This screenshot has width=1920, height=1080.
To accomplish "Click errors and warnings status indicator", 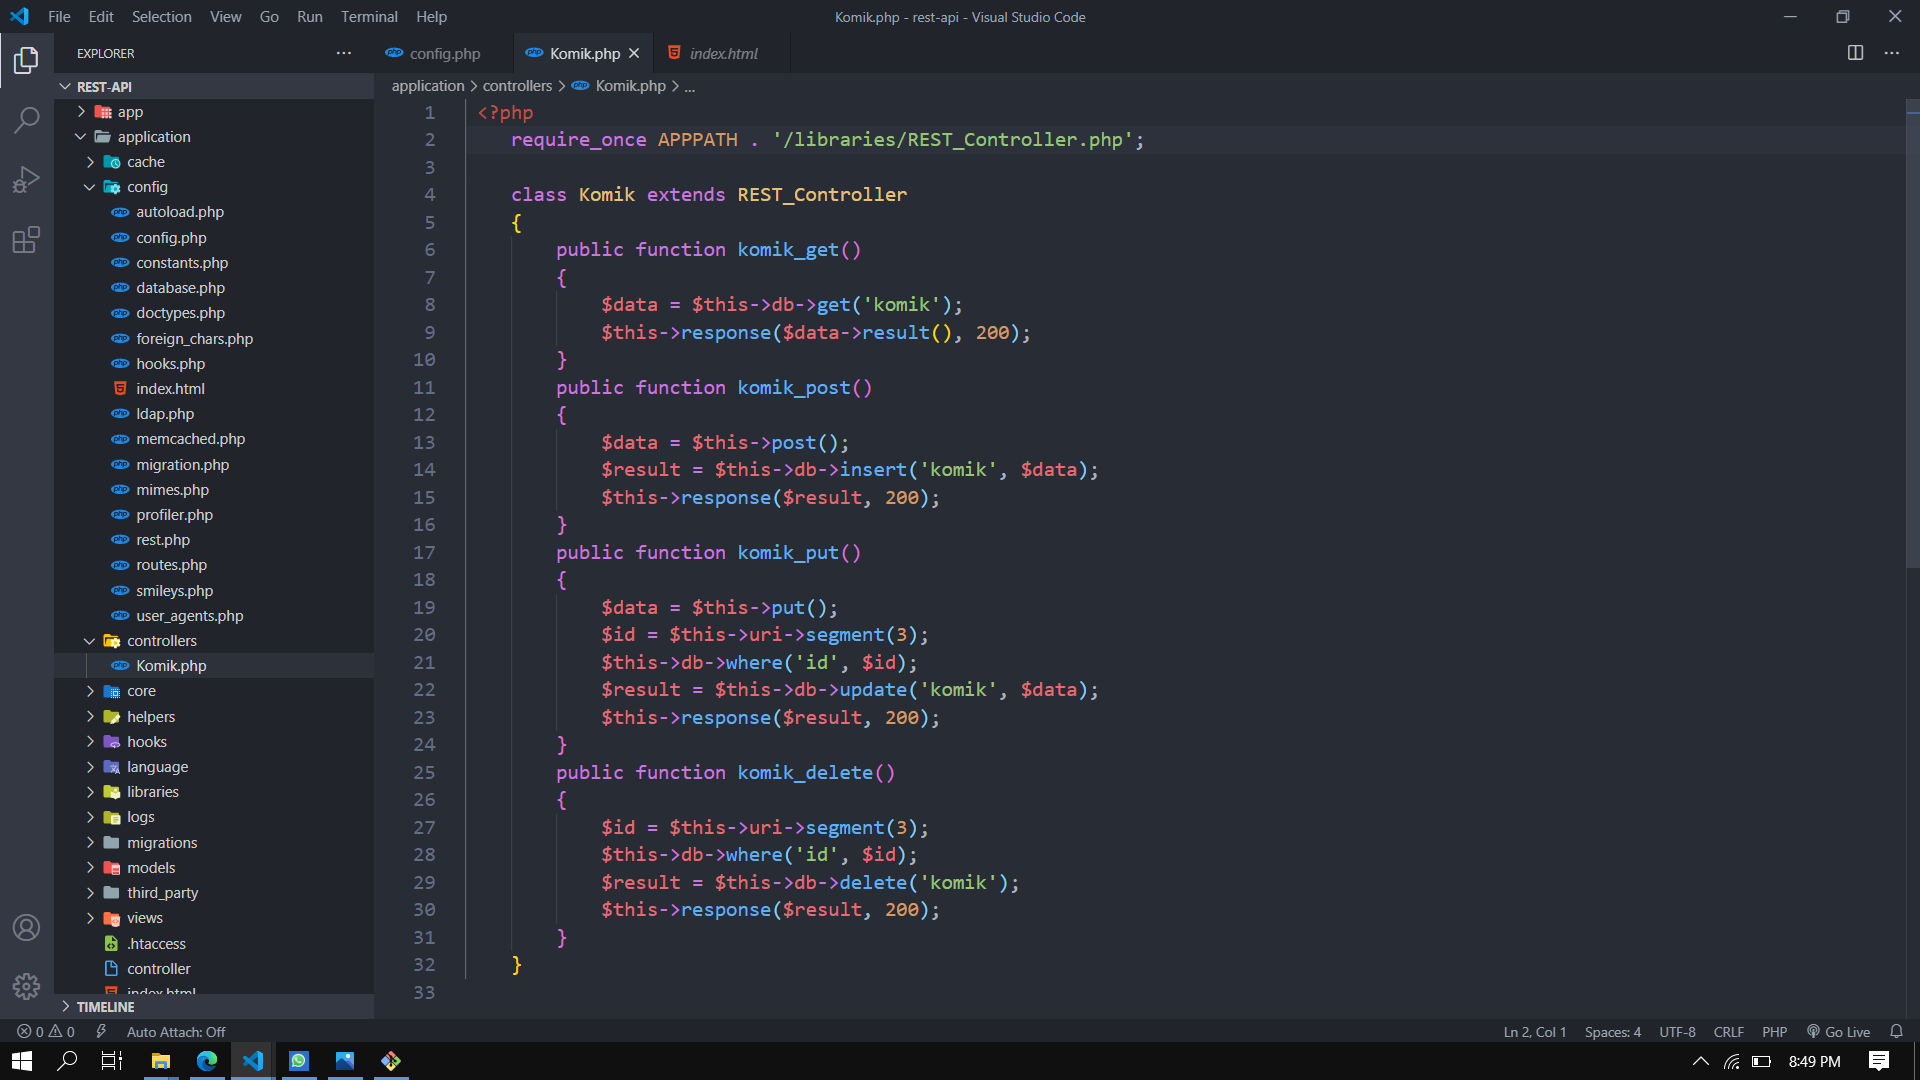I will click(x=46, y=1032).
